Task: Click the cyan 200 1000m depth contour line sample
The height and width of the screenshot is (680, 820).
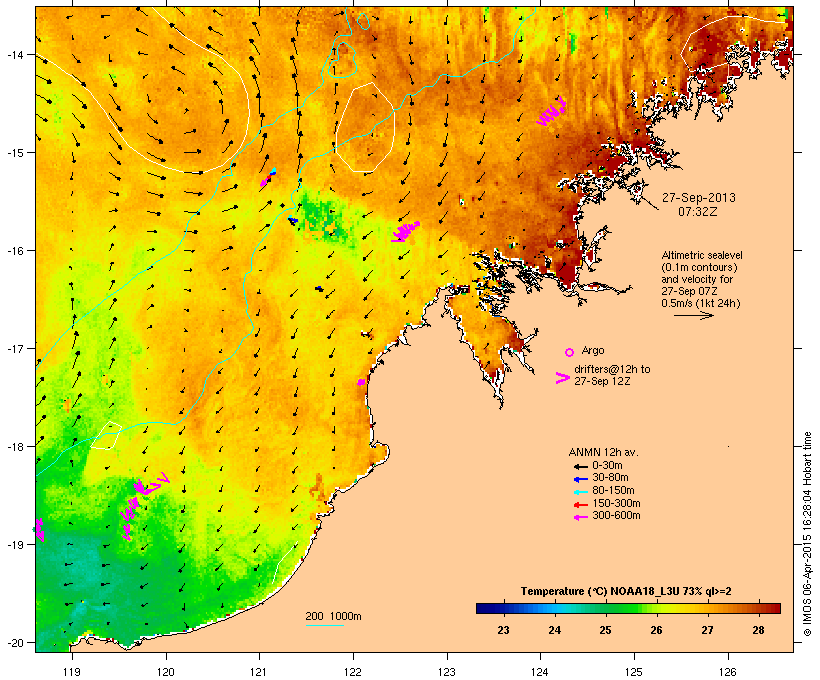Action: (324, 625)
